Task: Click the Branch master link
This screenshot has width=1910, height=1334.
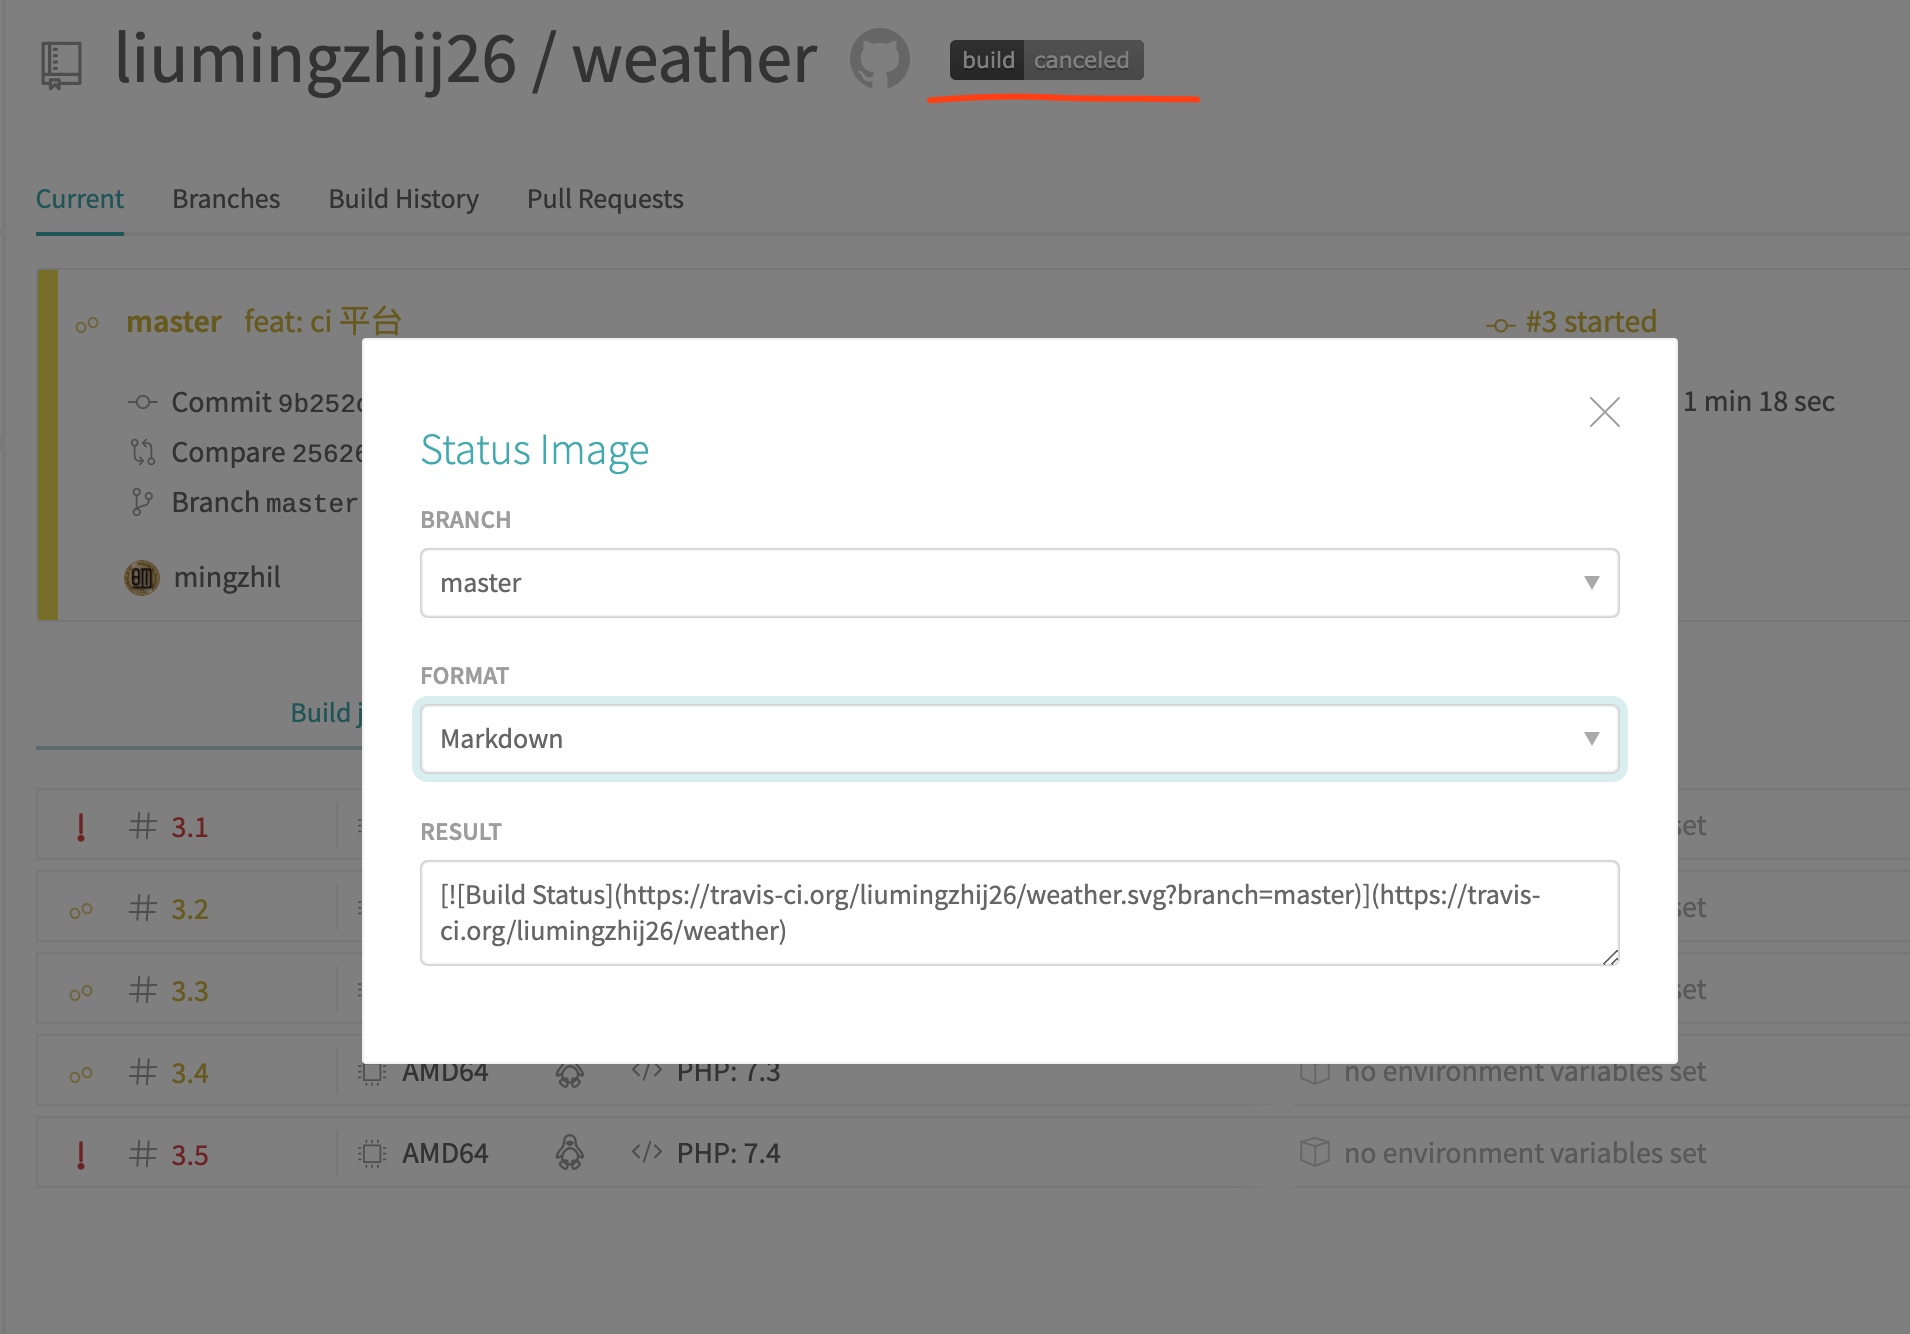Action: 264,502
